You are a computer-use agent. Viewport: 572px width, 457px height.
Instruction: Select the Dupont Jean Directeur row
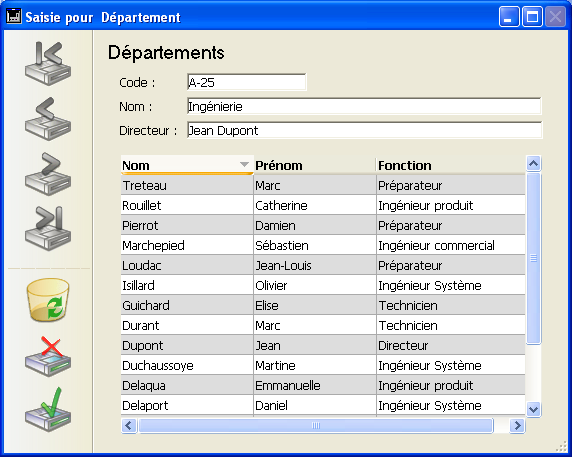(x=323, y=345)
